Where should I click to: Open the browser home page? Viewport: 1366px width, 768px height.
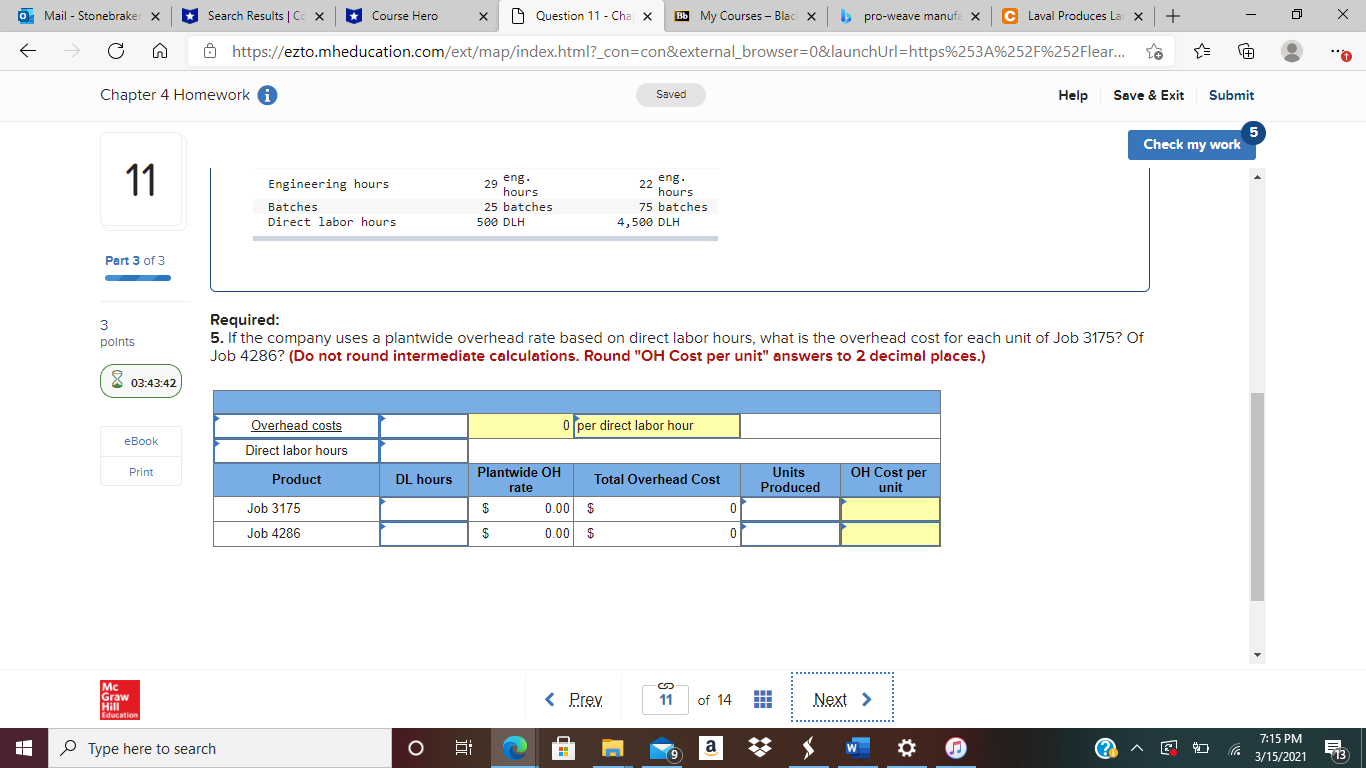[160, 53]
